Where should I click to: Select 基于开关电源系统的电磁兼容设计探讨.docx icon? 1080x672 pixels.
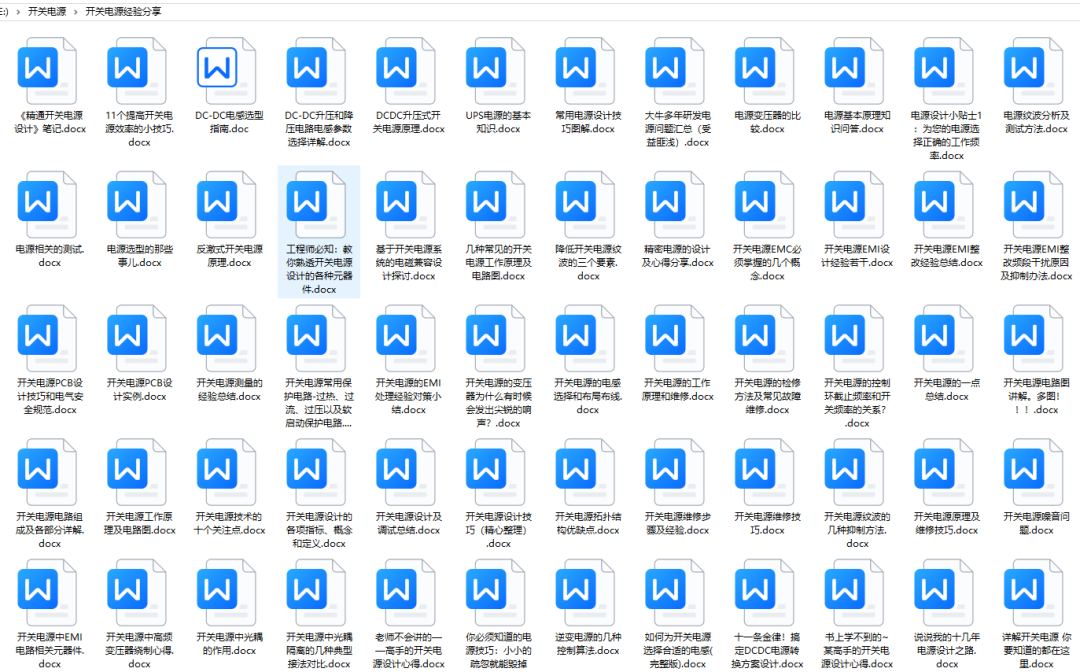406,205
